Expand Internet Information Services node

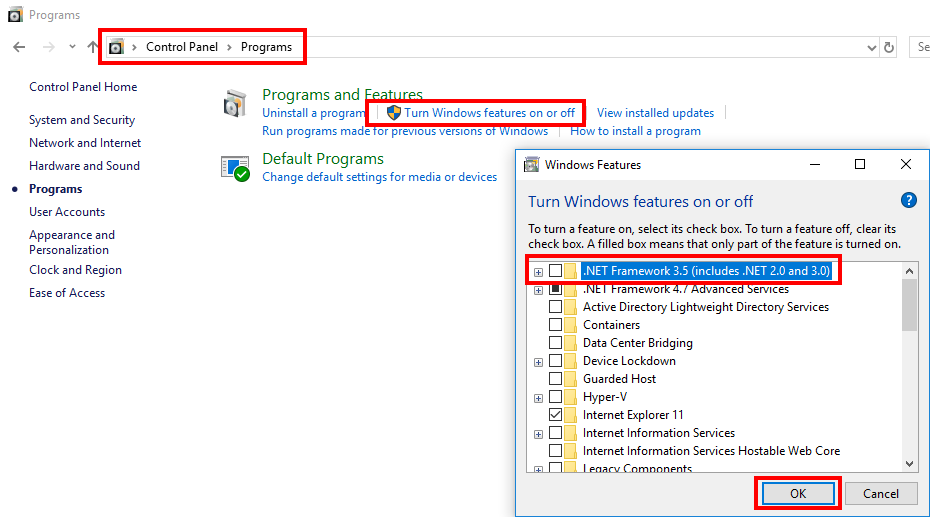tap(538, 435)
